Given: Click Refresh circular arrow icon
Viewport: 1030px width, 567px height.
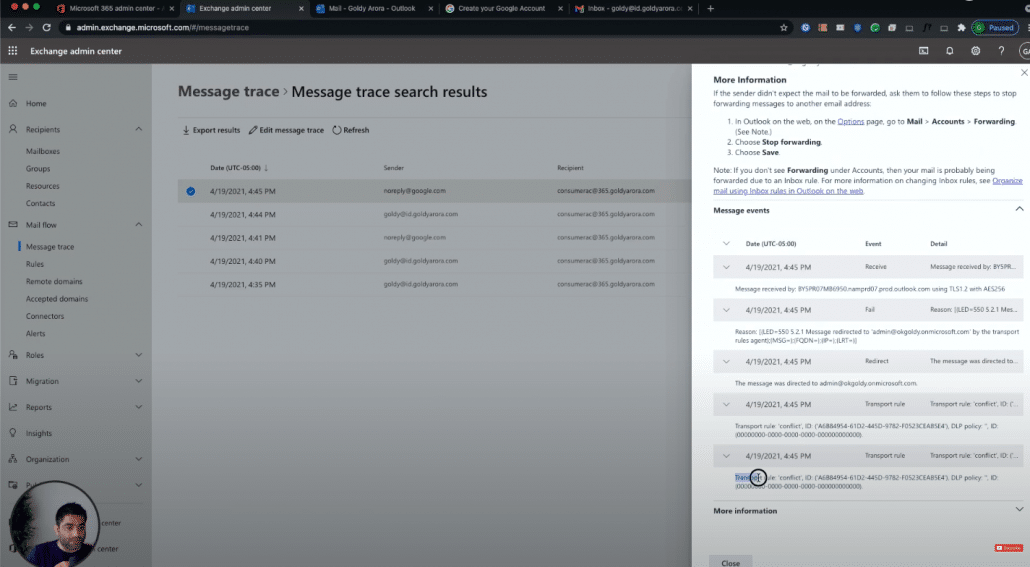Looking at the screenshot, I should coord(337,130).
